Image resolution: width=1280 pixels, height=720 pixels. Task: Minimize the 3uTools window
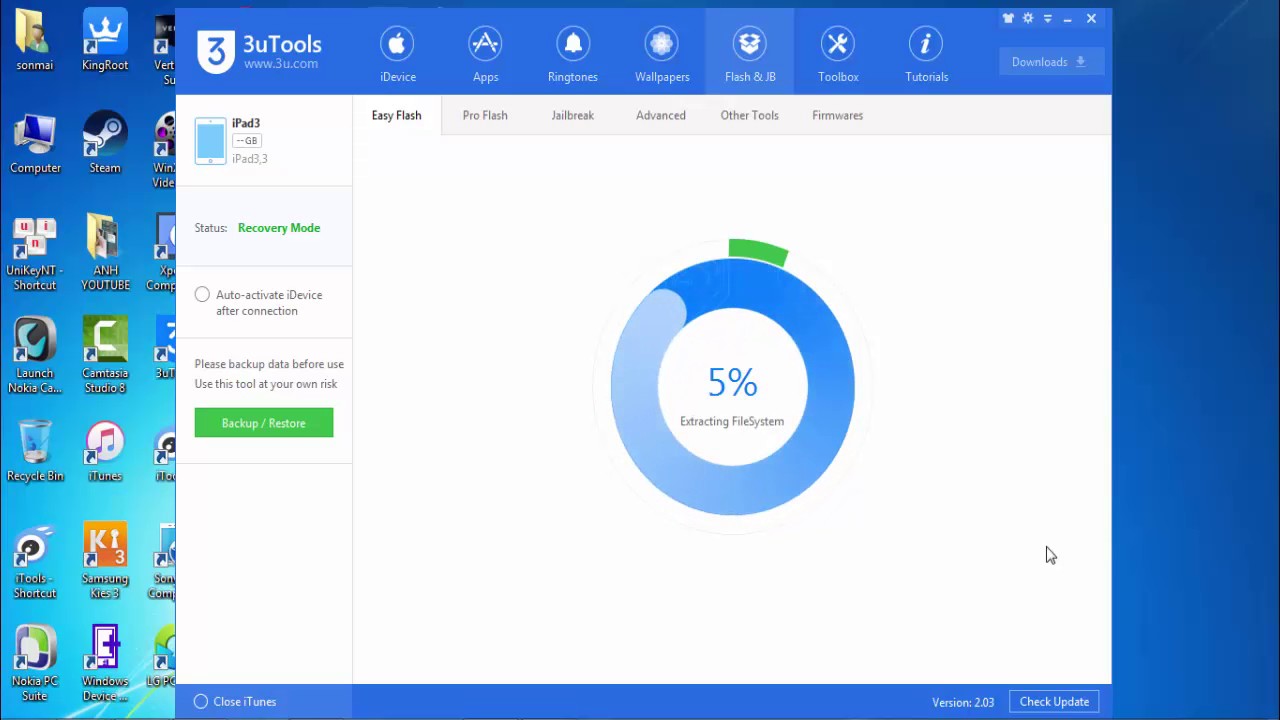click(x=1068, y=19)
